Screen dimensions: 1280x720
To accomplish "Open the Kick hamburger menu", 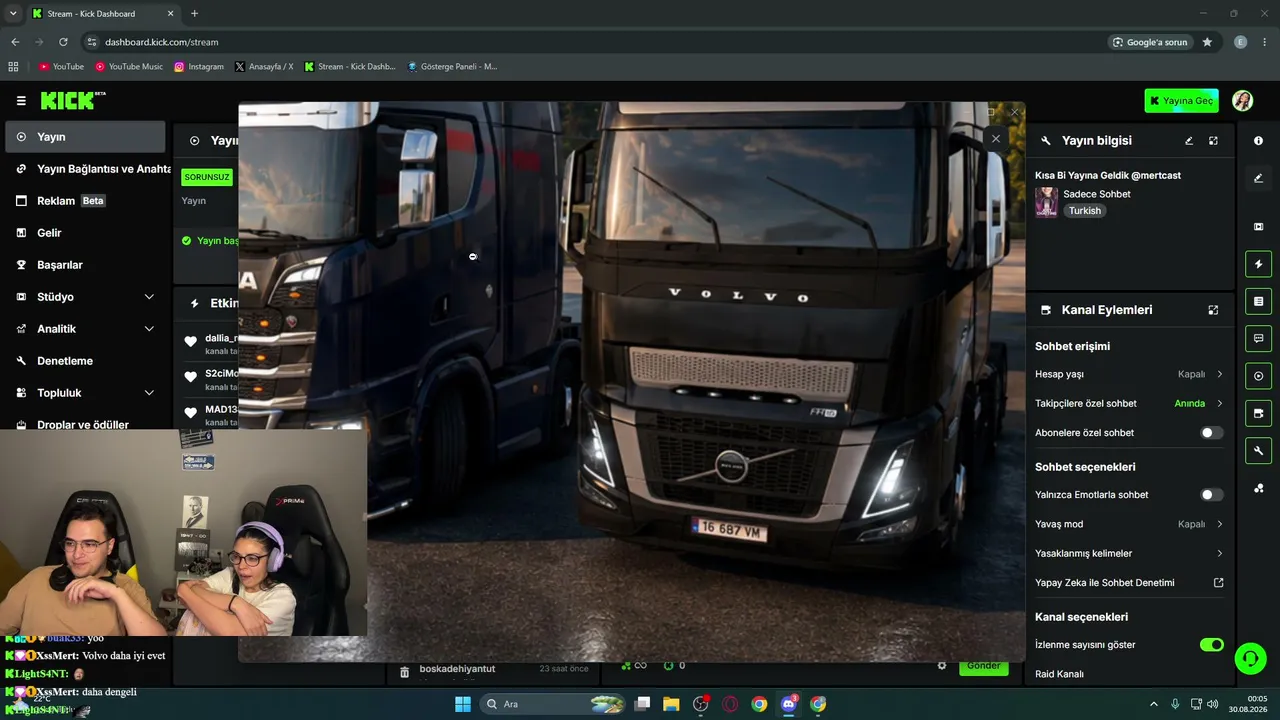I will (21, 100).
